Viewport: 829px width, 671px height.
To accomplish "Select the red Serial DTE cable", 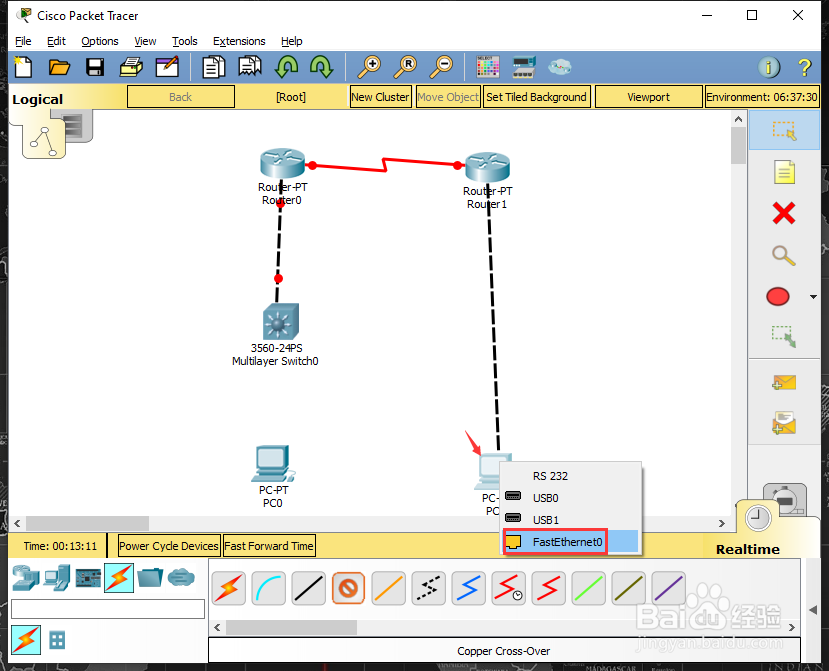I will coord(548,588).
